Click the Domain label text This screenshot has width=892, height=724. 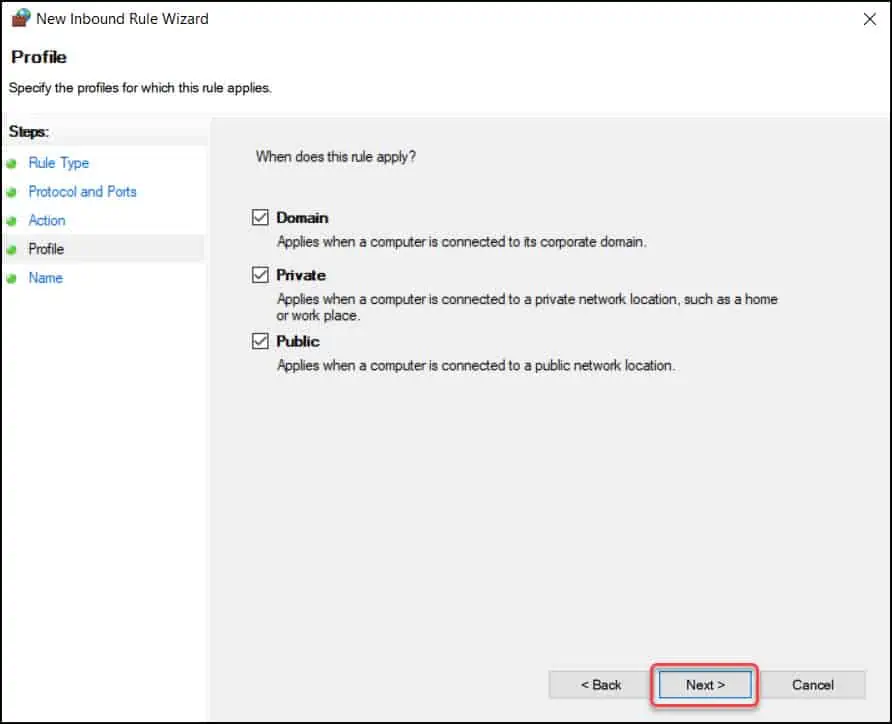(x=302, y=218)
